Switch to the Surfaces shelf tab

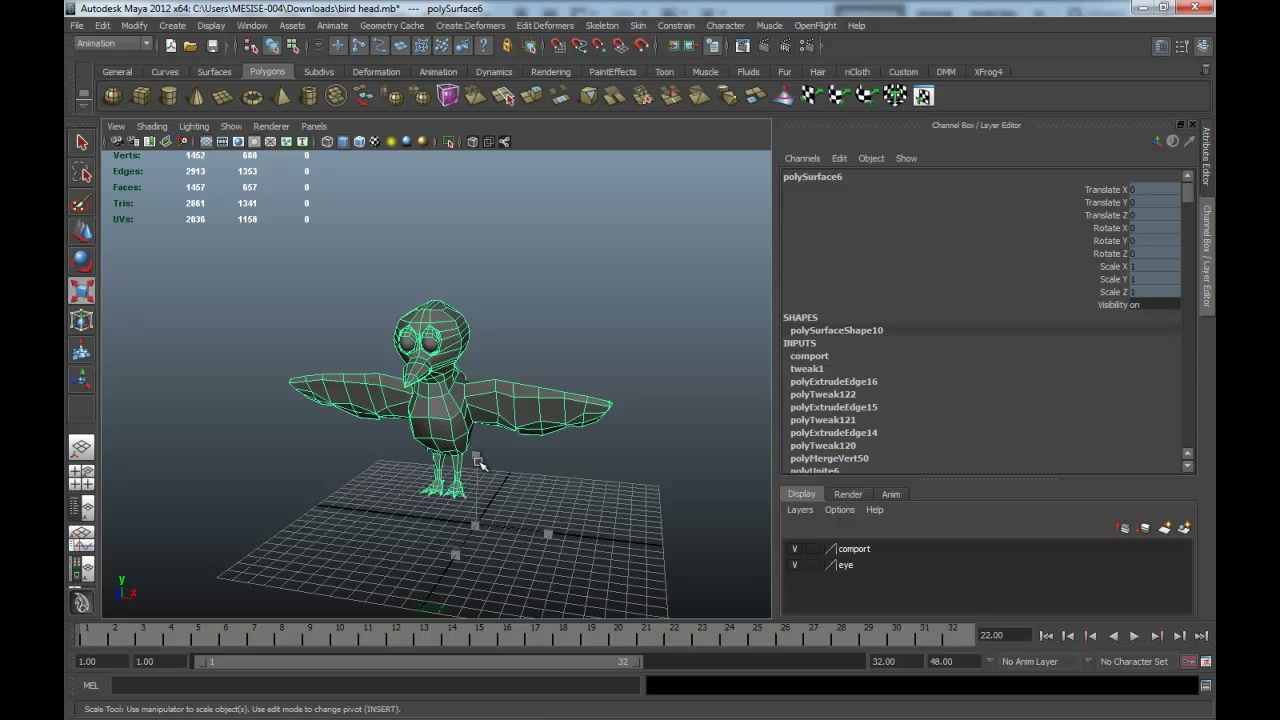pos(214,72)
